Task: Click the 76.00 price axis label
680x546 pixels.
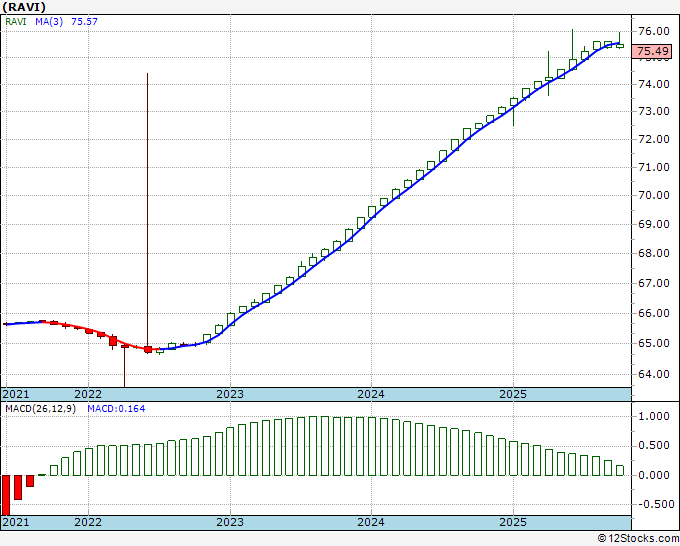Action: (x=654, y=31)
